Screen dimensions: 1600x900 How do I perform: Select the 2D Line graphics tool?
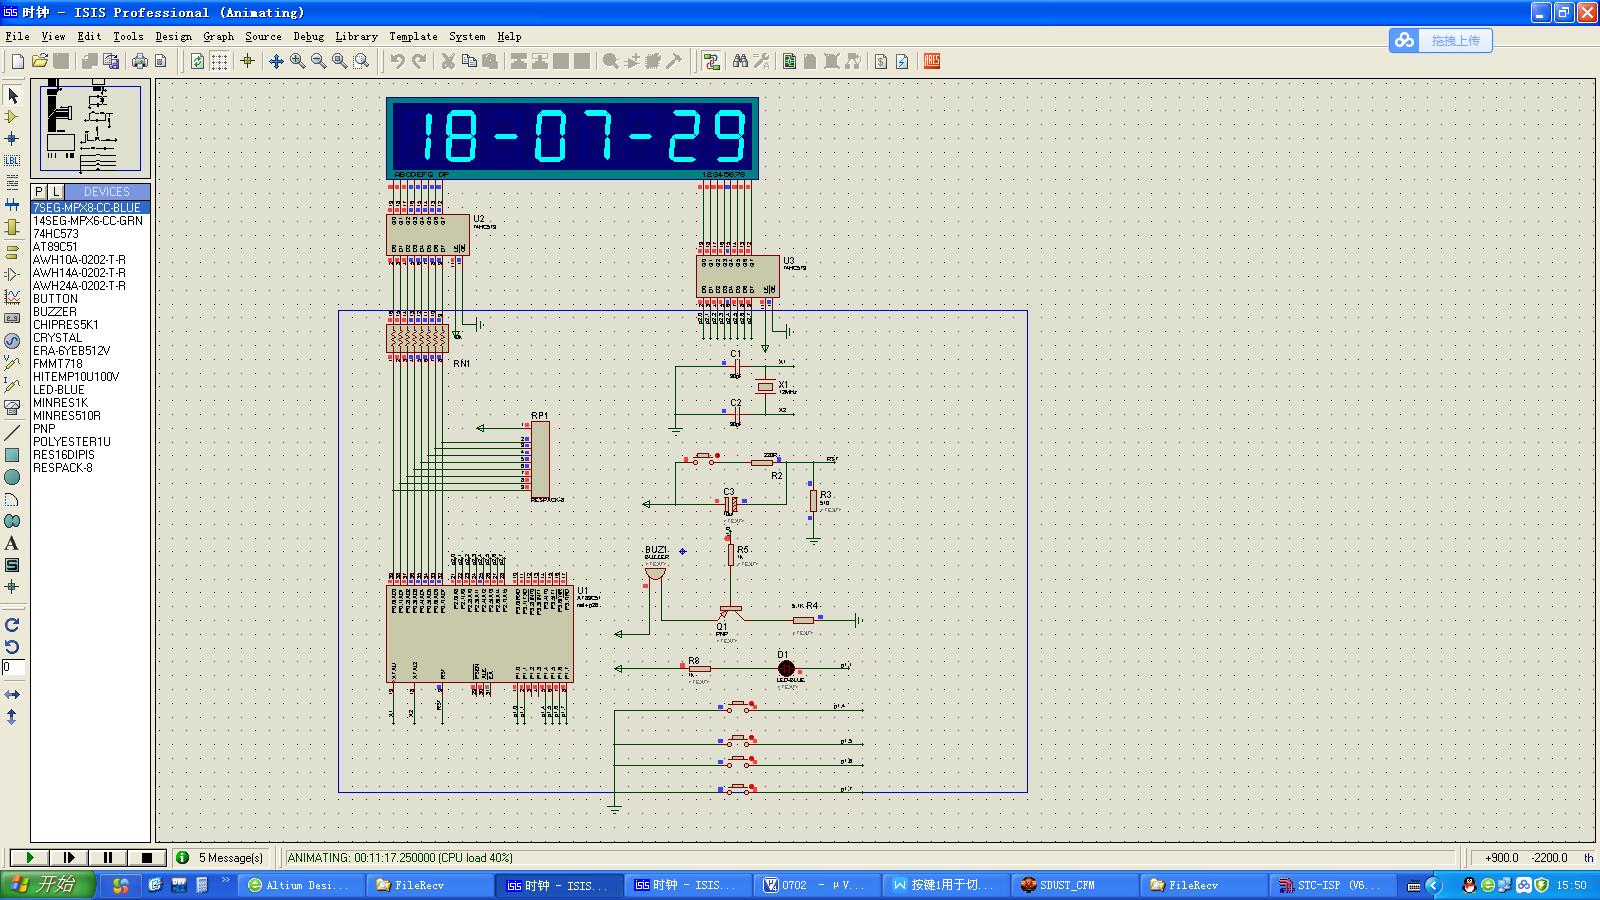(x=12, y=433)
